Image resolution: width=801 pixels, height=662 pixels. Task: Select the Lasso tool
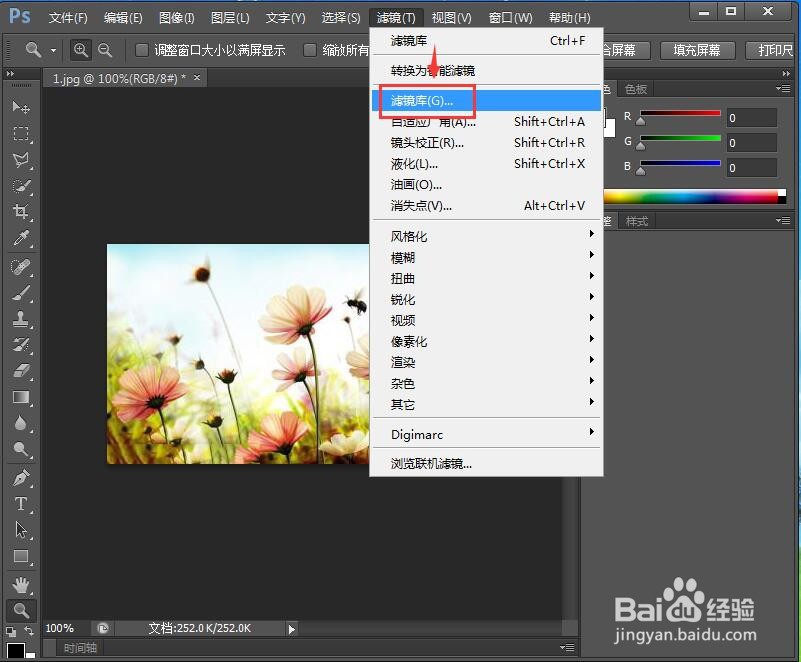(21, 161)
